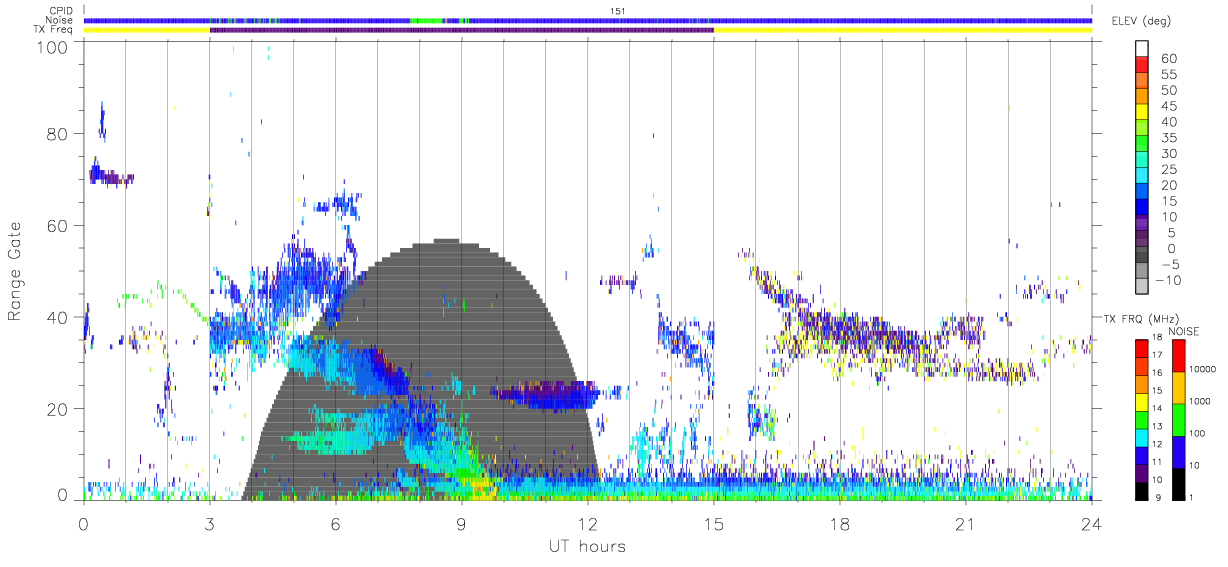
Task: Click the '40' tick on Range Gate axis
Action: [58, 317]
